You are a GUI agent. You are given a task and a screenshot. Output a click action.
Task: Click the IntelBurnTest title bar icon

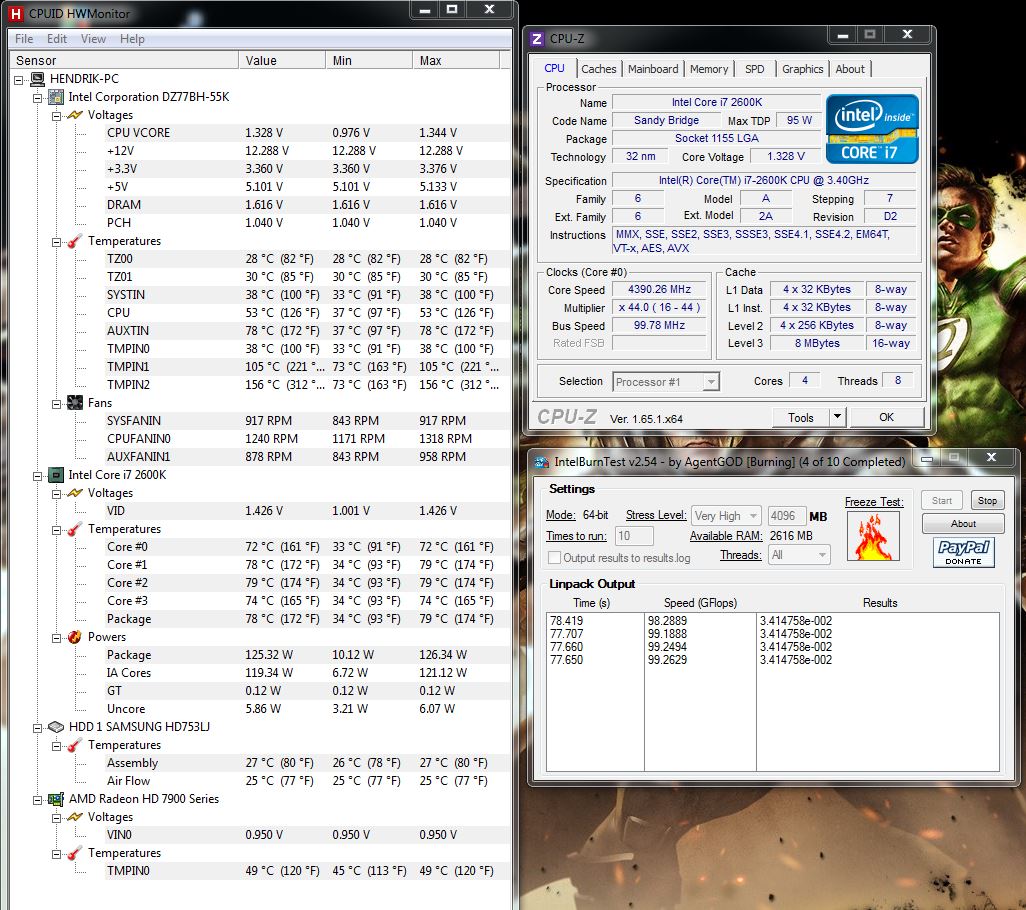coord(542,462)
